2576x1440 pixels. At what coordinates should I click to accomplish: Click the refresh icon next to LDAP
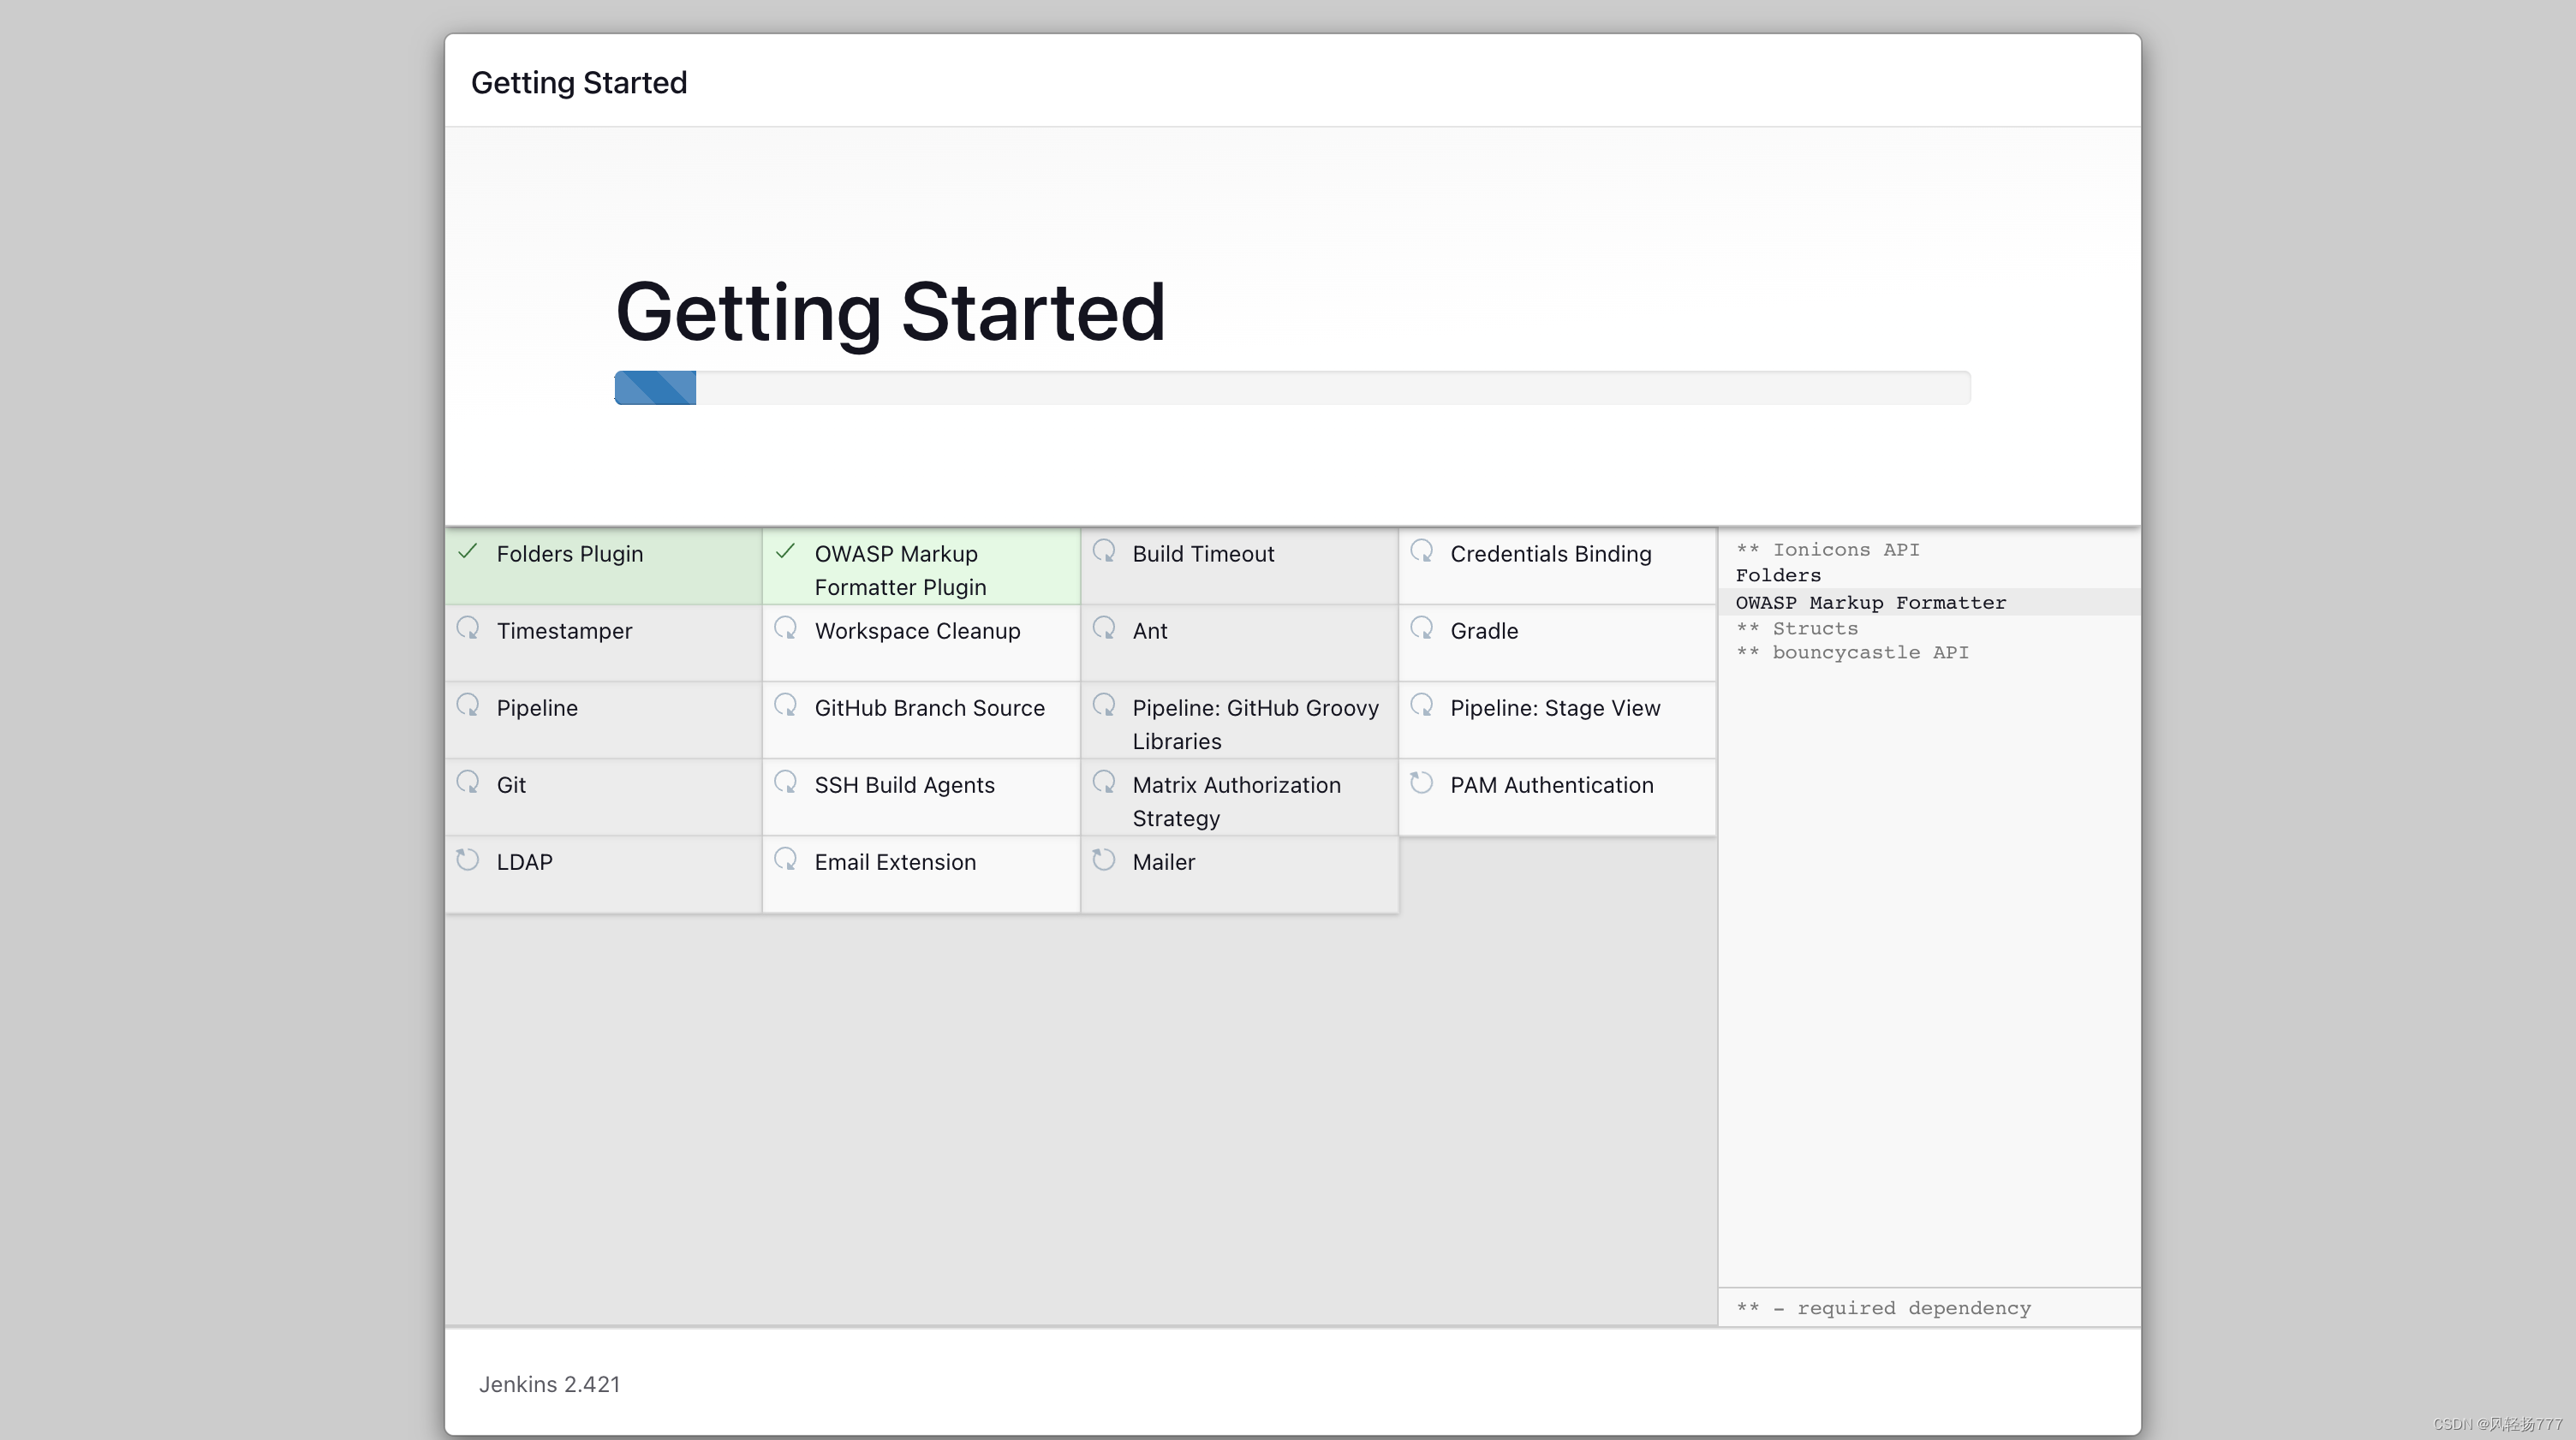[x=467, y=859]
